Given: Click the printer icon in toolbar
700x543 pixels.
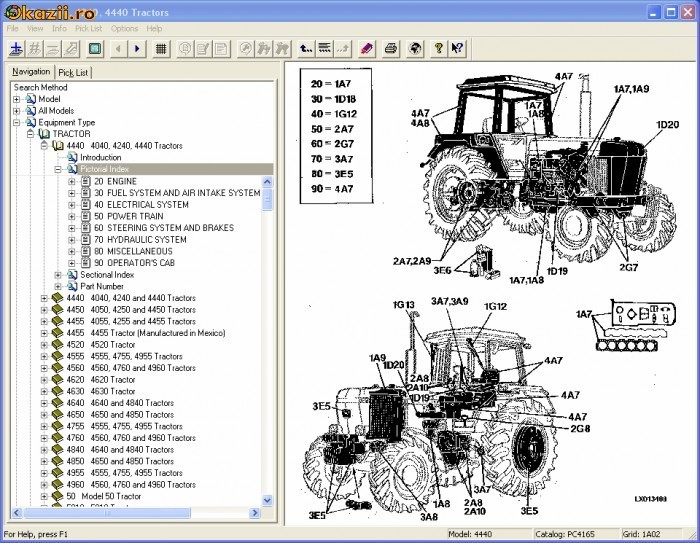Looking at the screenshot, I should tap(391, 49).
